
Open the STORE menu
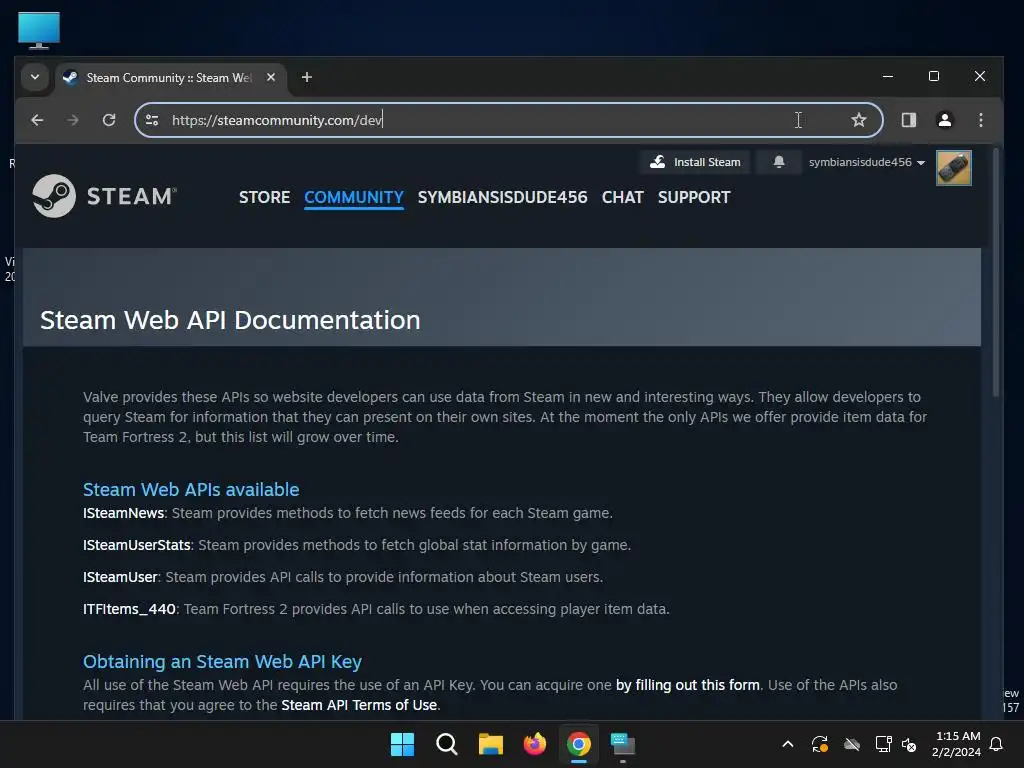pyautogui.click(x=264, y=197)
